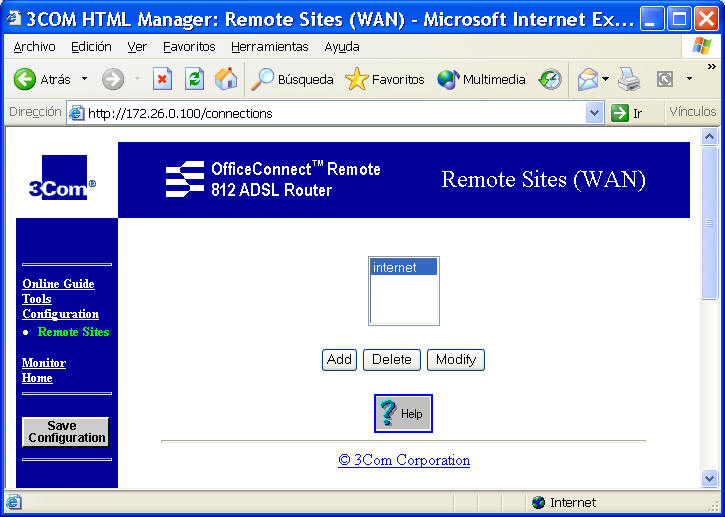Select the internet entry in list
This screenshot has height=517, width=725.
[x=404, y=267]
